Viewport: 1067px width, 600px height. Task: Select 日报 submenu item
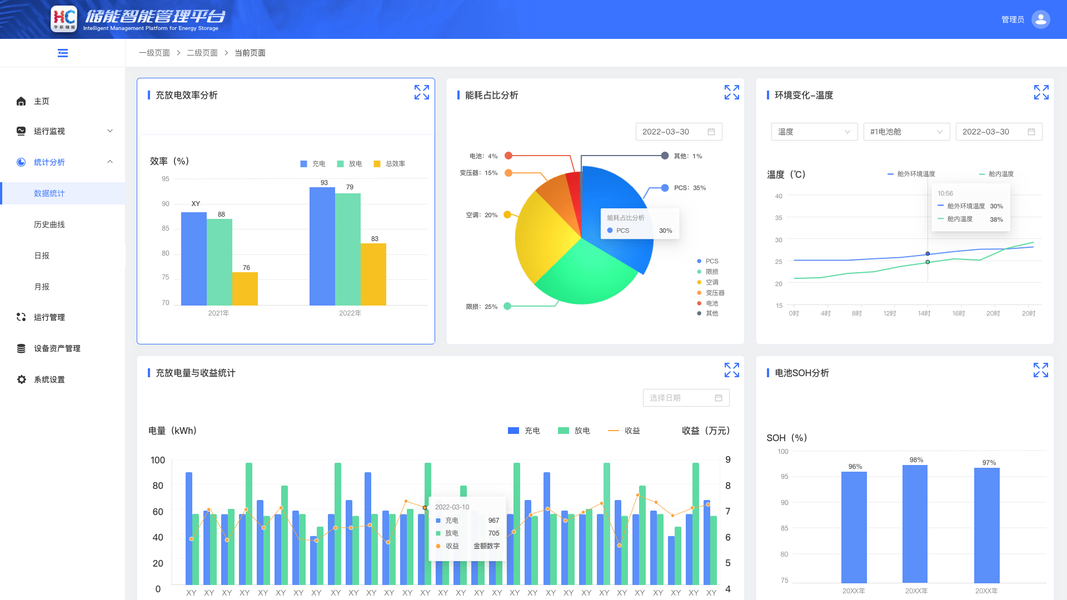[x=42, y=256]
